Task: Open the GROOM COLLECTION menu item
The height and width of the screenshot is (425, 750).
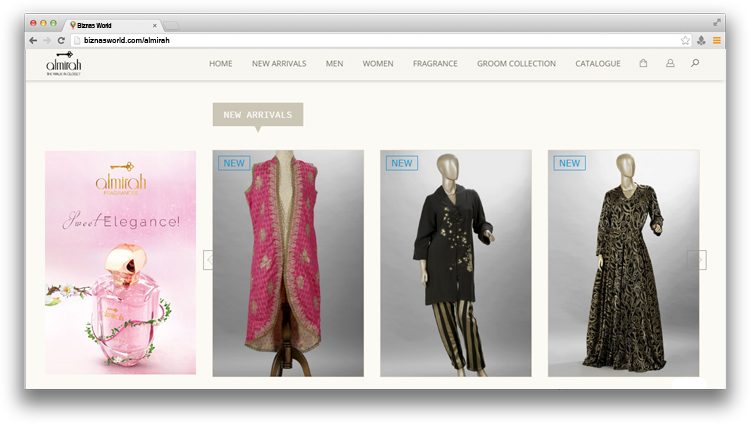Action: (516, 64)
